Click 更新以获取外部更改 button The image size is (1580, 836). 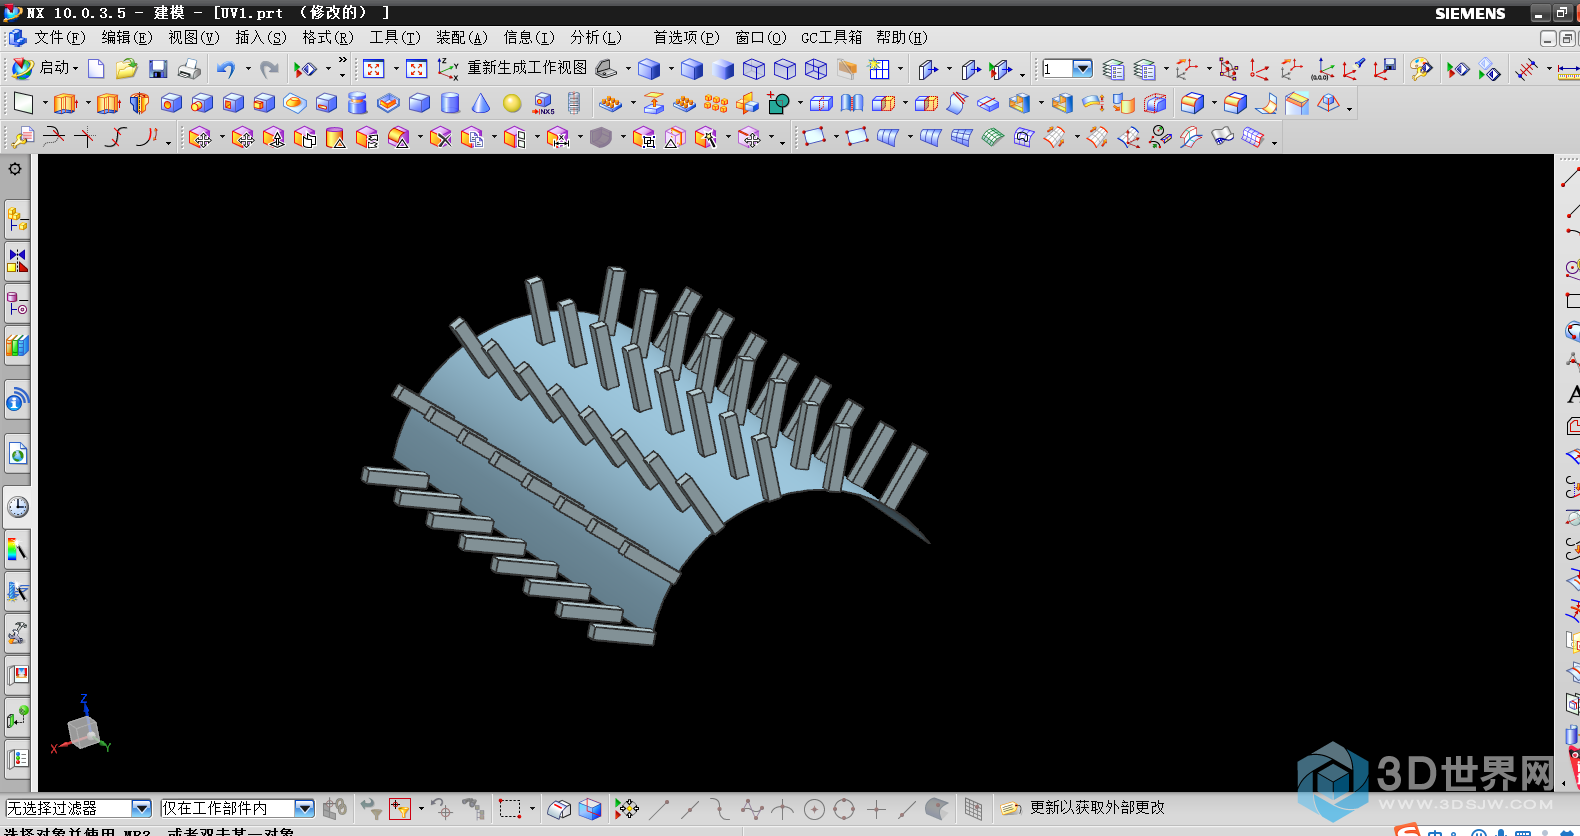coord(1083,808)
